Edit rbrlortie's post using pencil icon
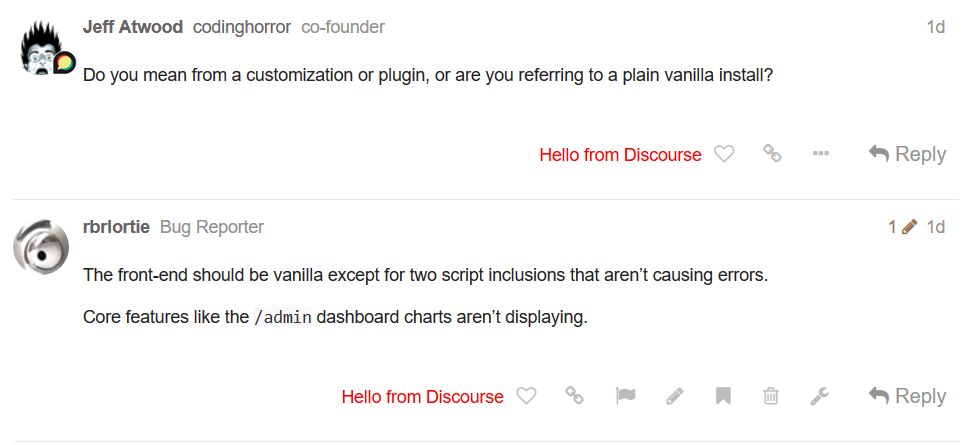The width and height of the screenshot is (974, 445). [x=675, y=396]
